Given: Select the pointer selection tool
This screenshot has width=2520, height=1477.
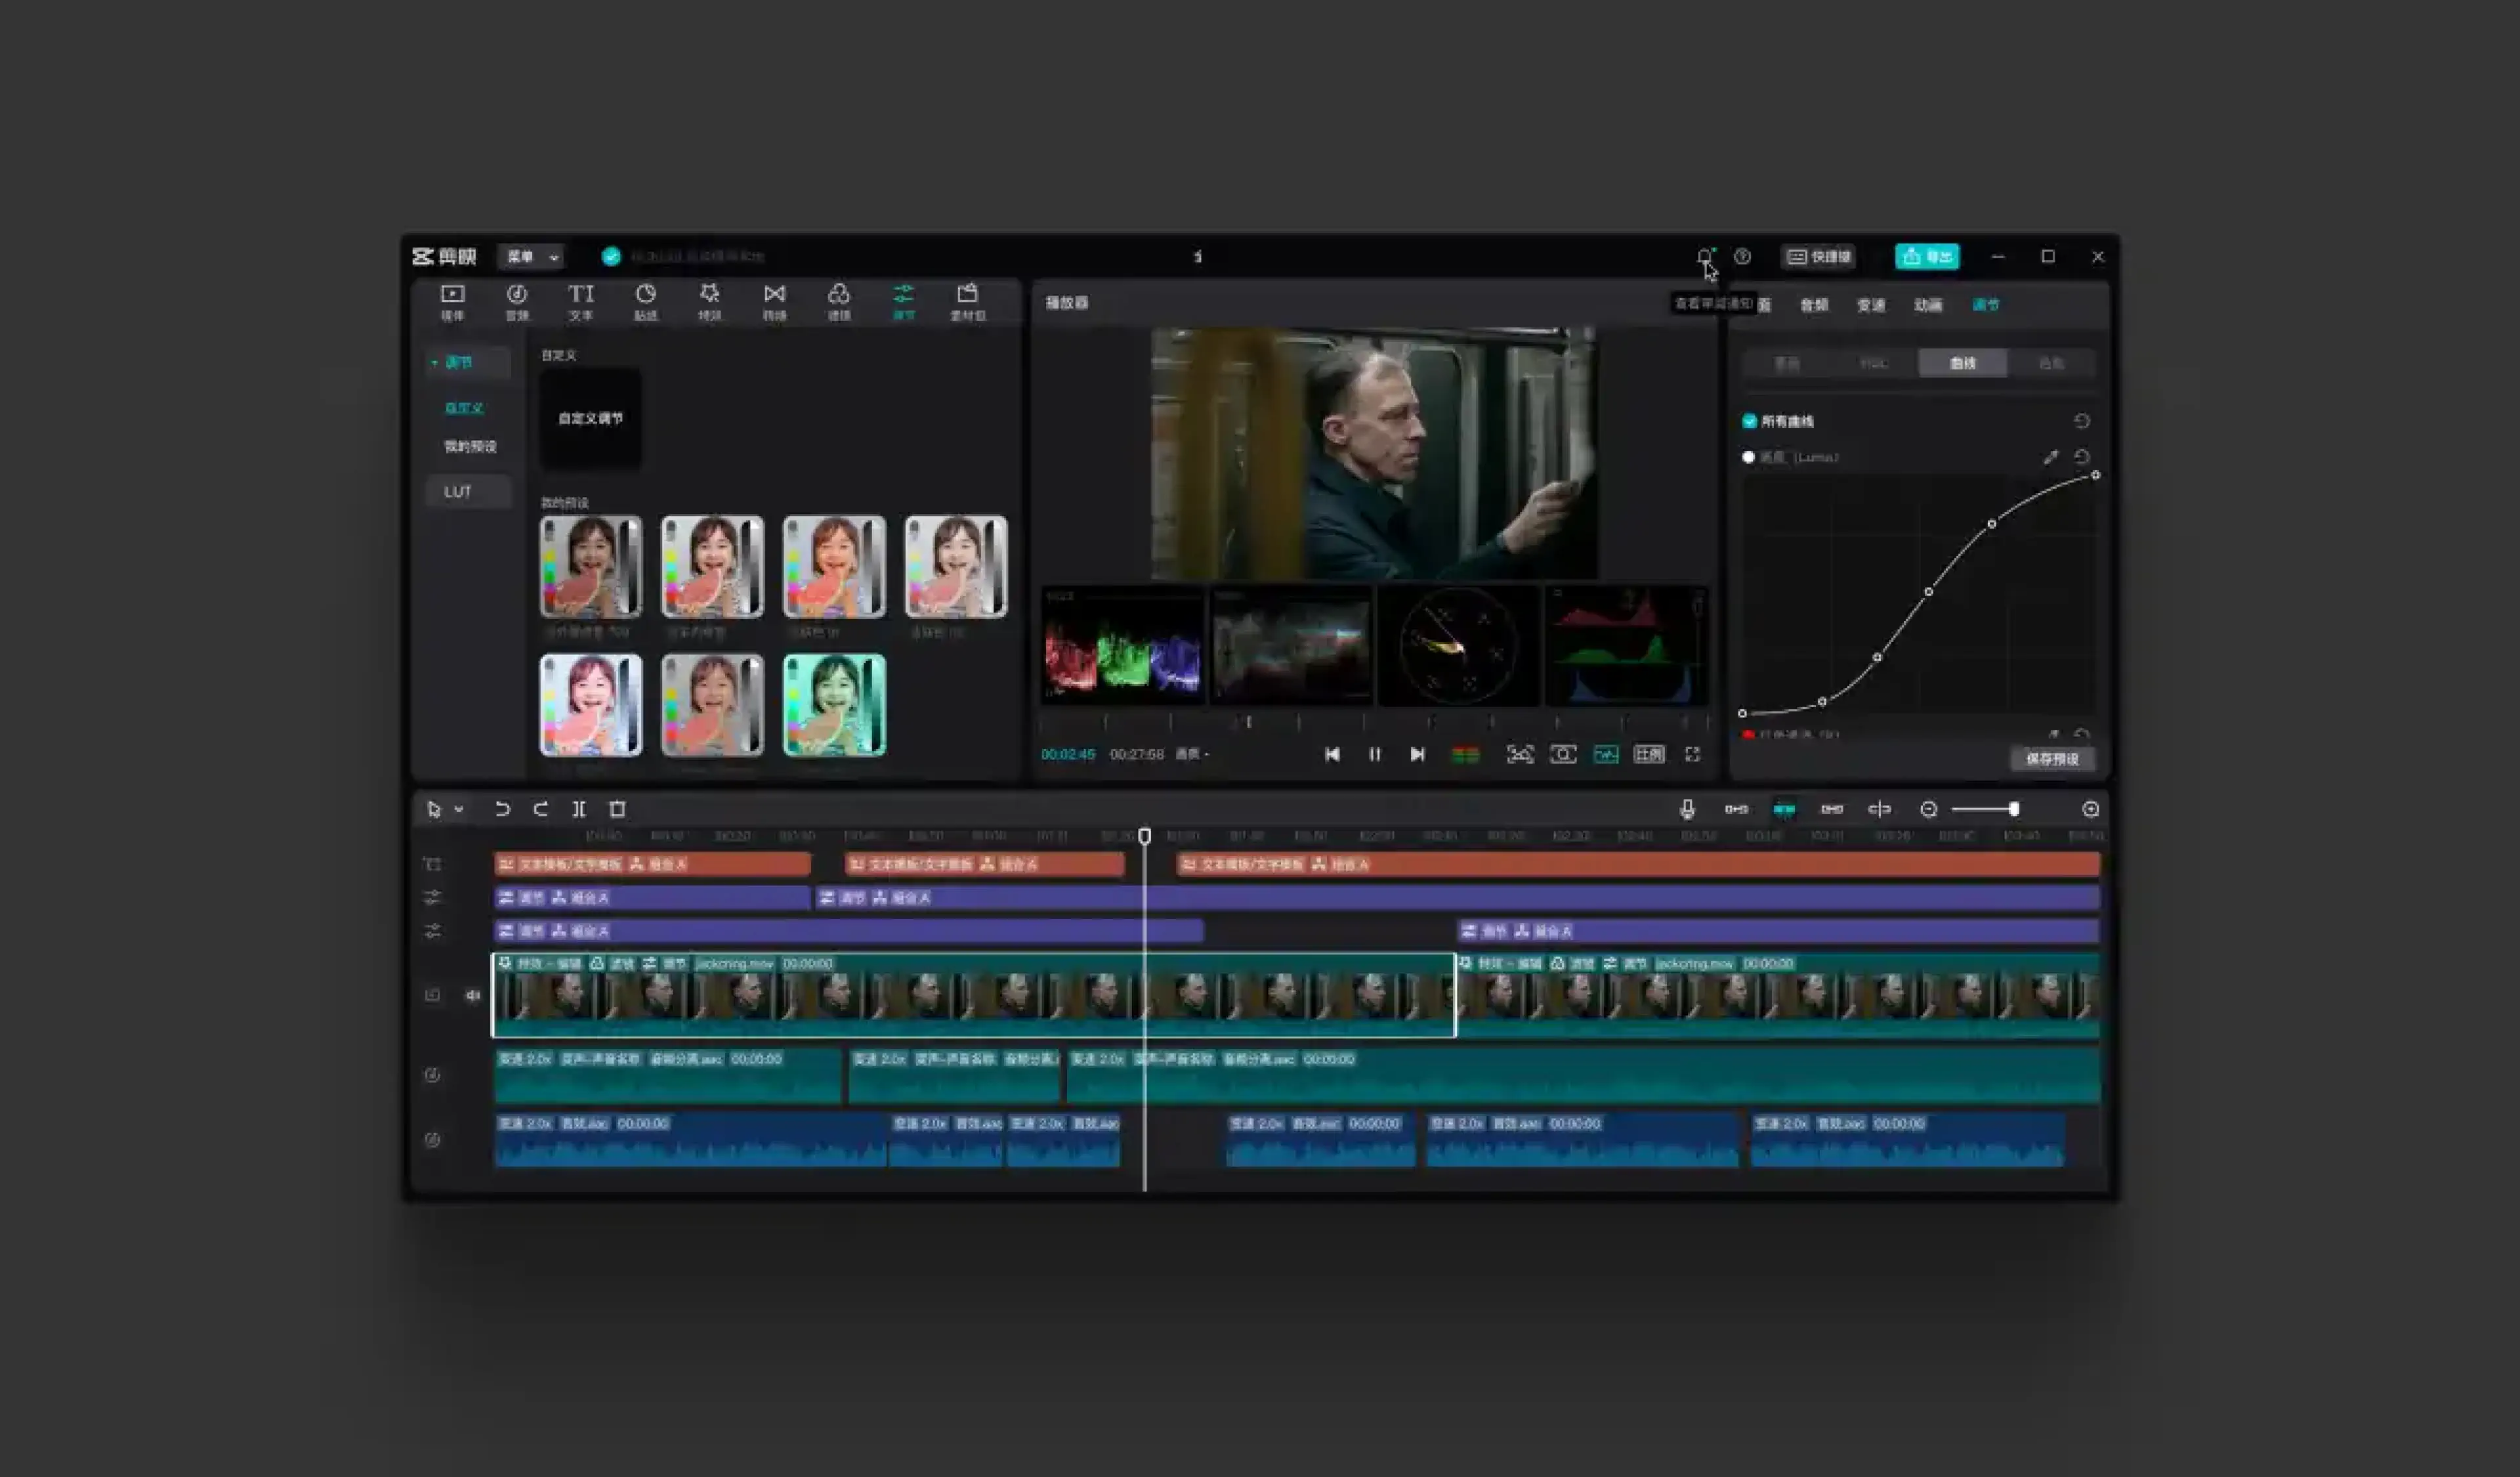Looking at the screenshot, I should pyautogui.click(x=434, y=809).
